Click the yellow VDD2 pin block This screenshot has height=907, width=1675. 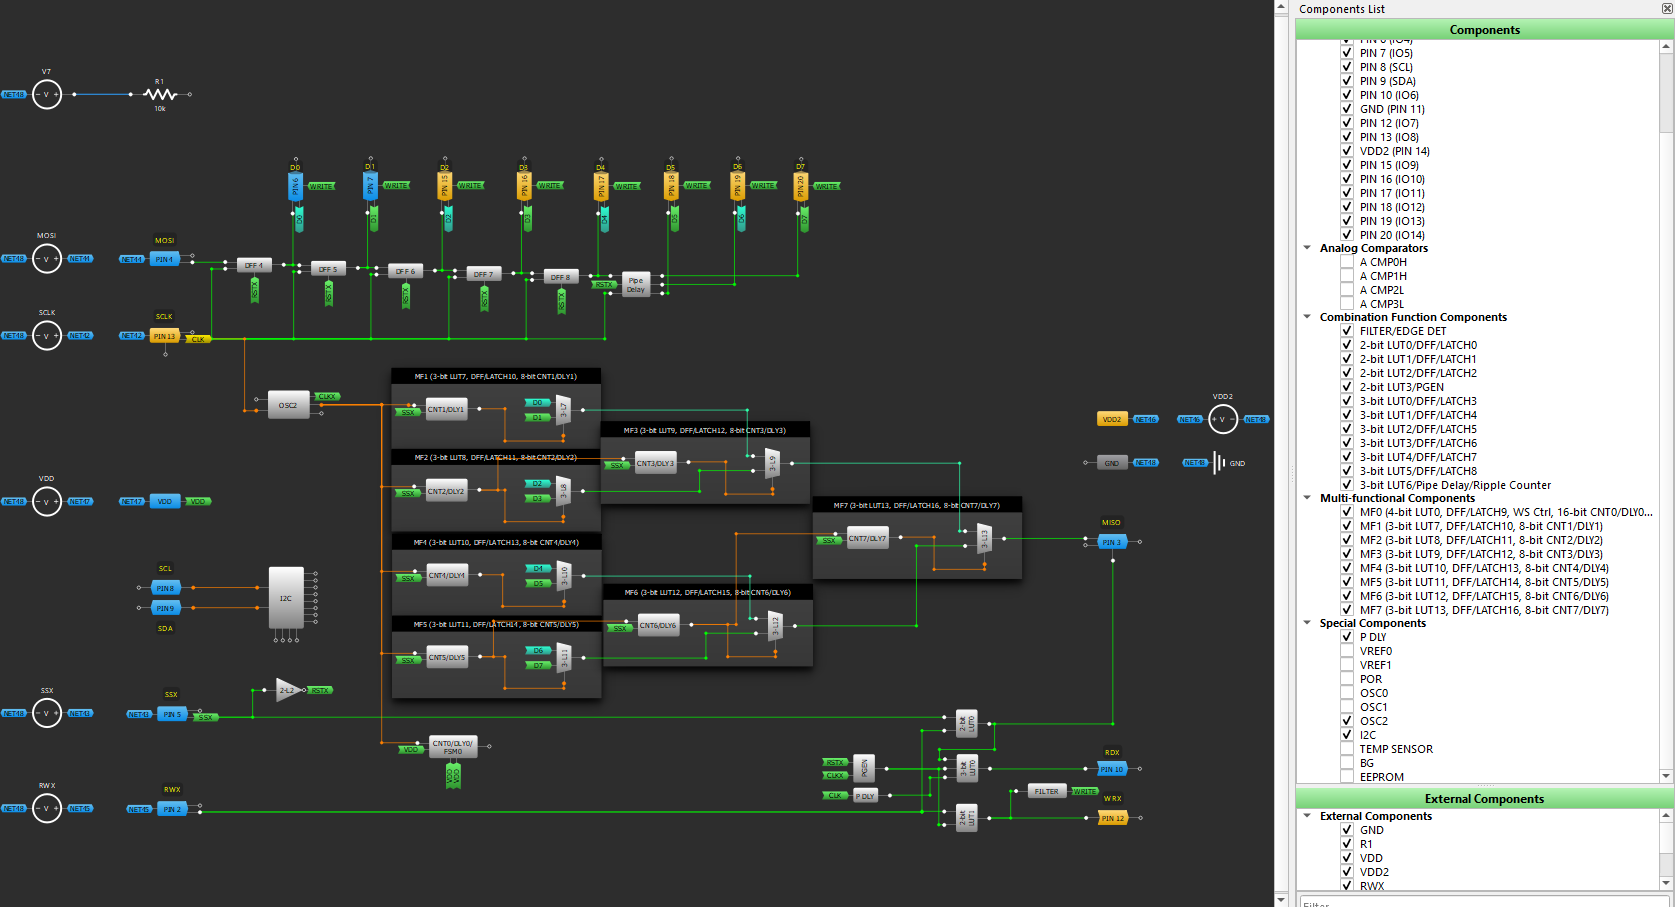click(1111, 419)
